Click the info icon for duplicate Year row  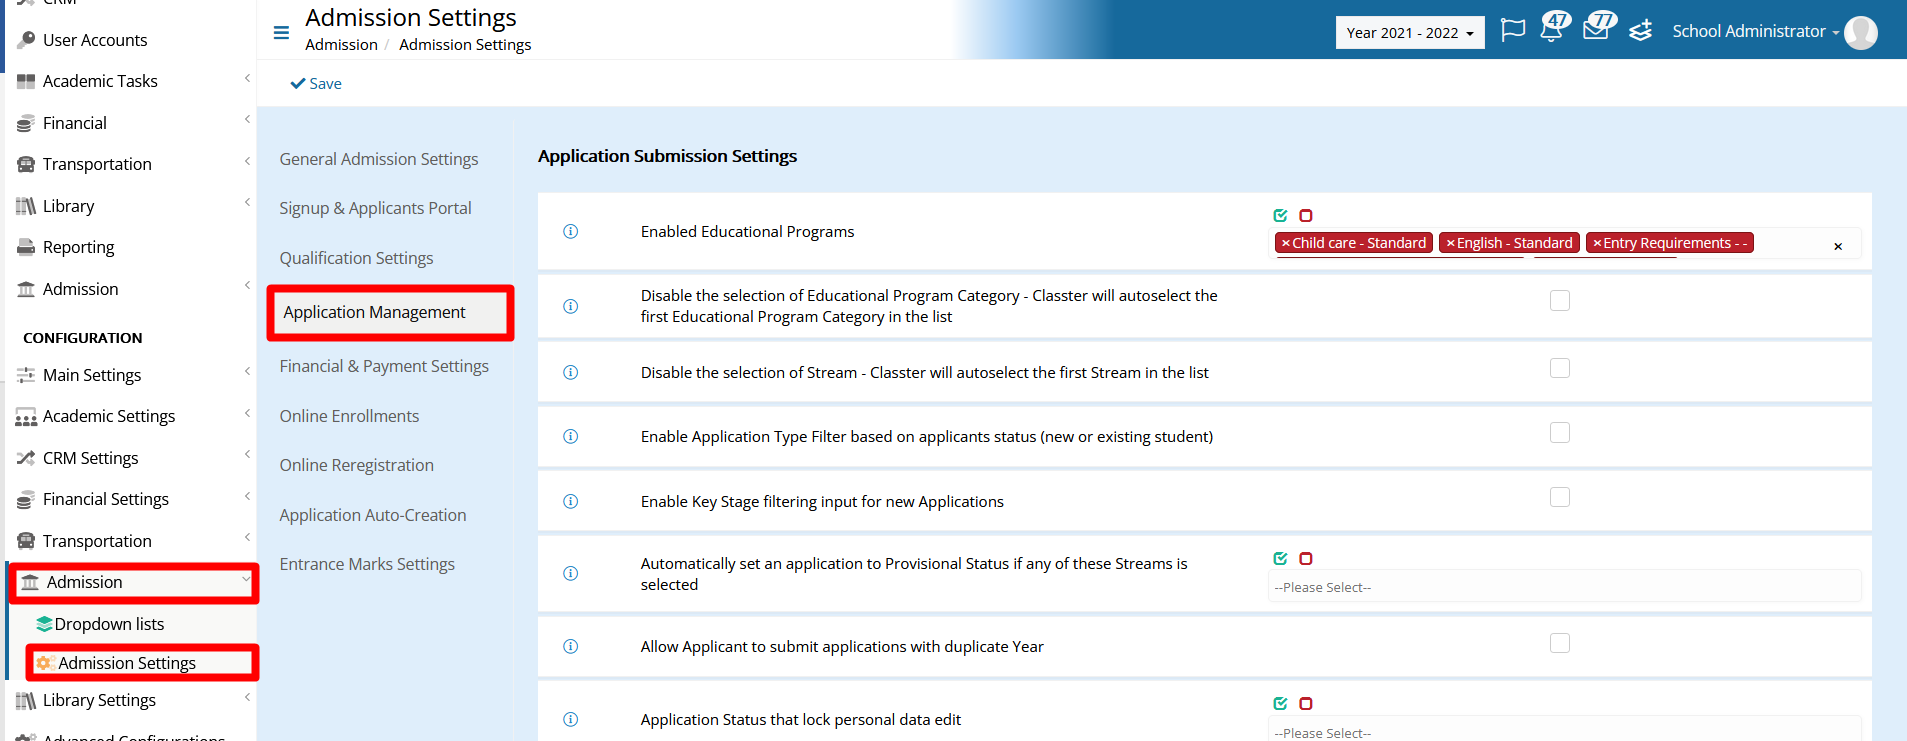(x=570, y=646)
